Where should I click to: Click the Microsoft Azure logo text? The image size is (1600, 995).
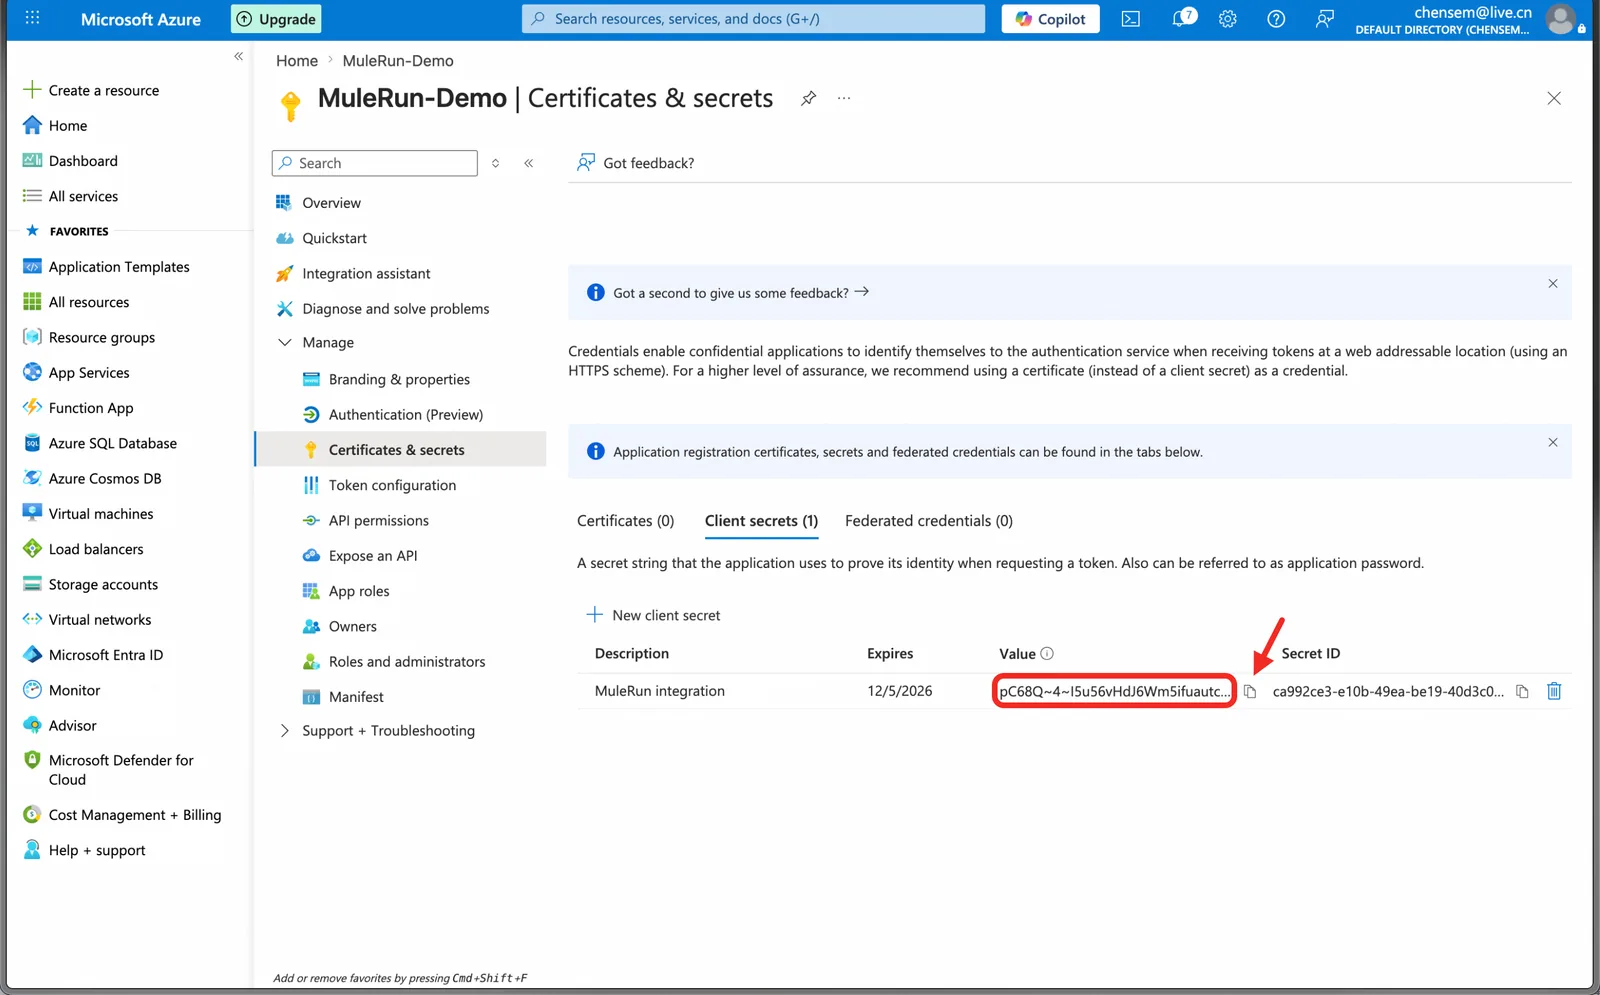(141, 19)
